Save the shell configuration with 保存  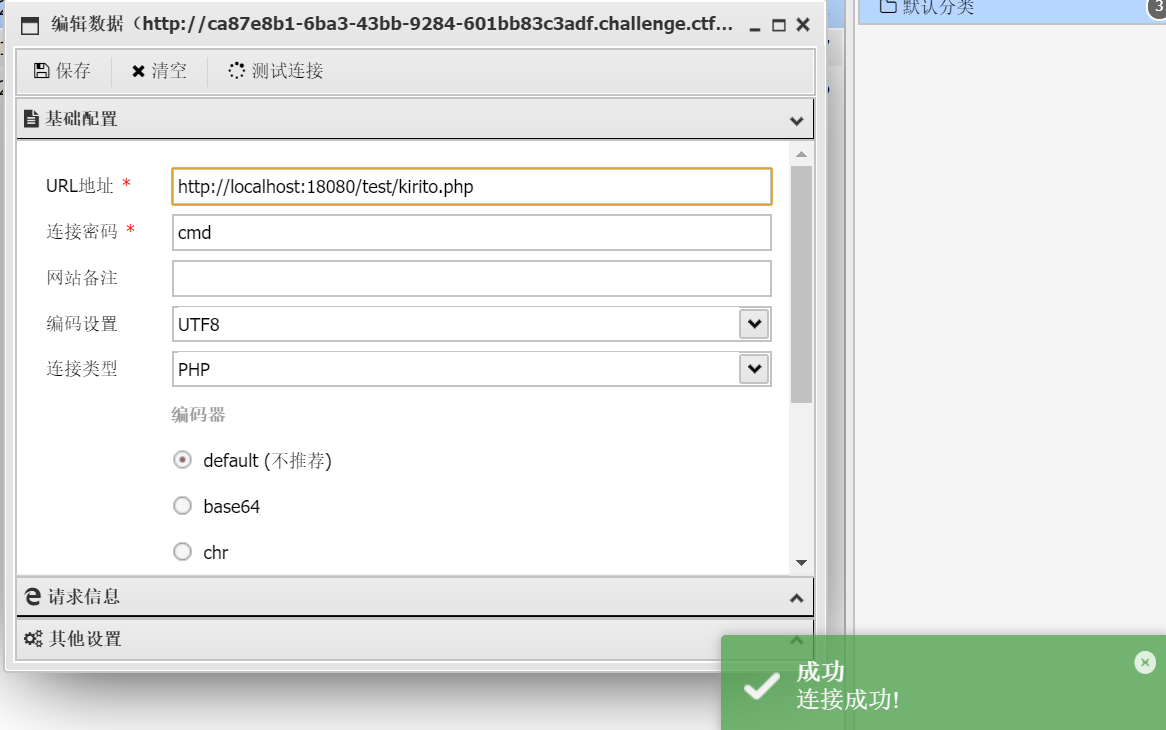62,71
